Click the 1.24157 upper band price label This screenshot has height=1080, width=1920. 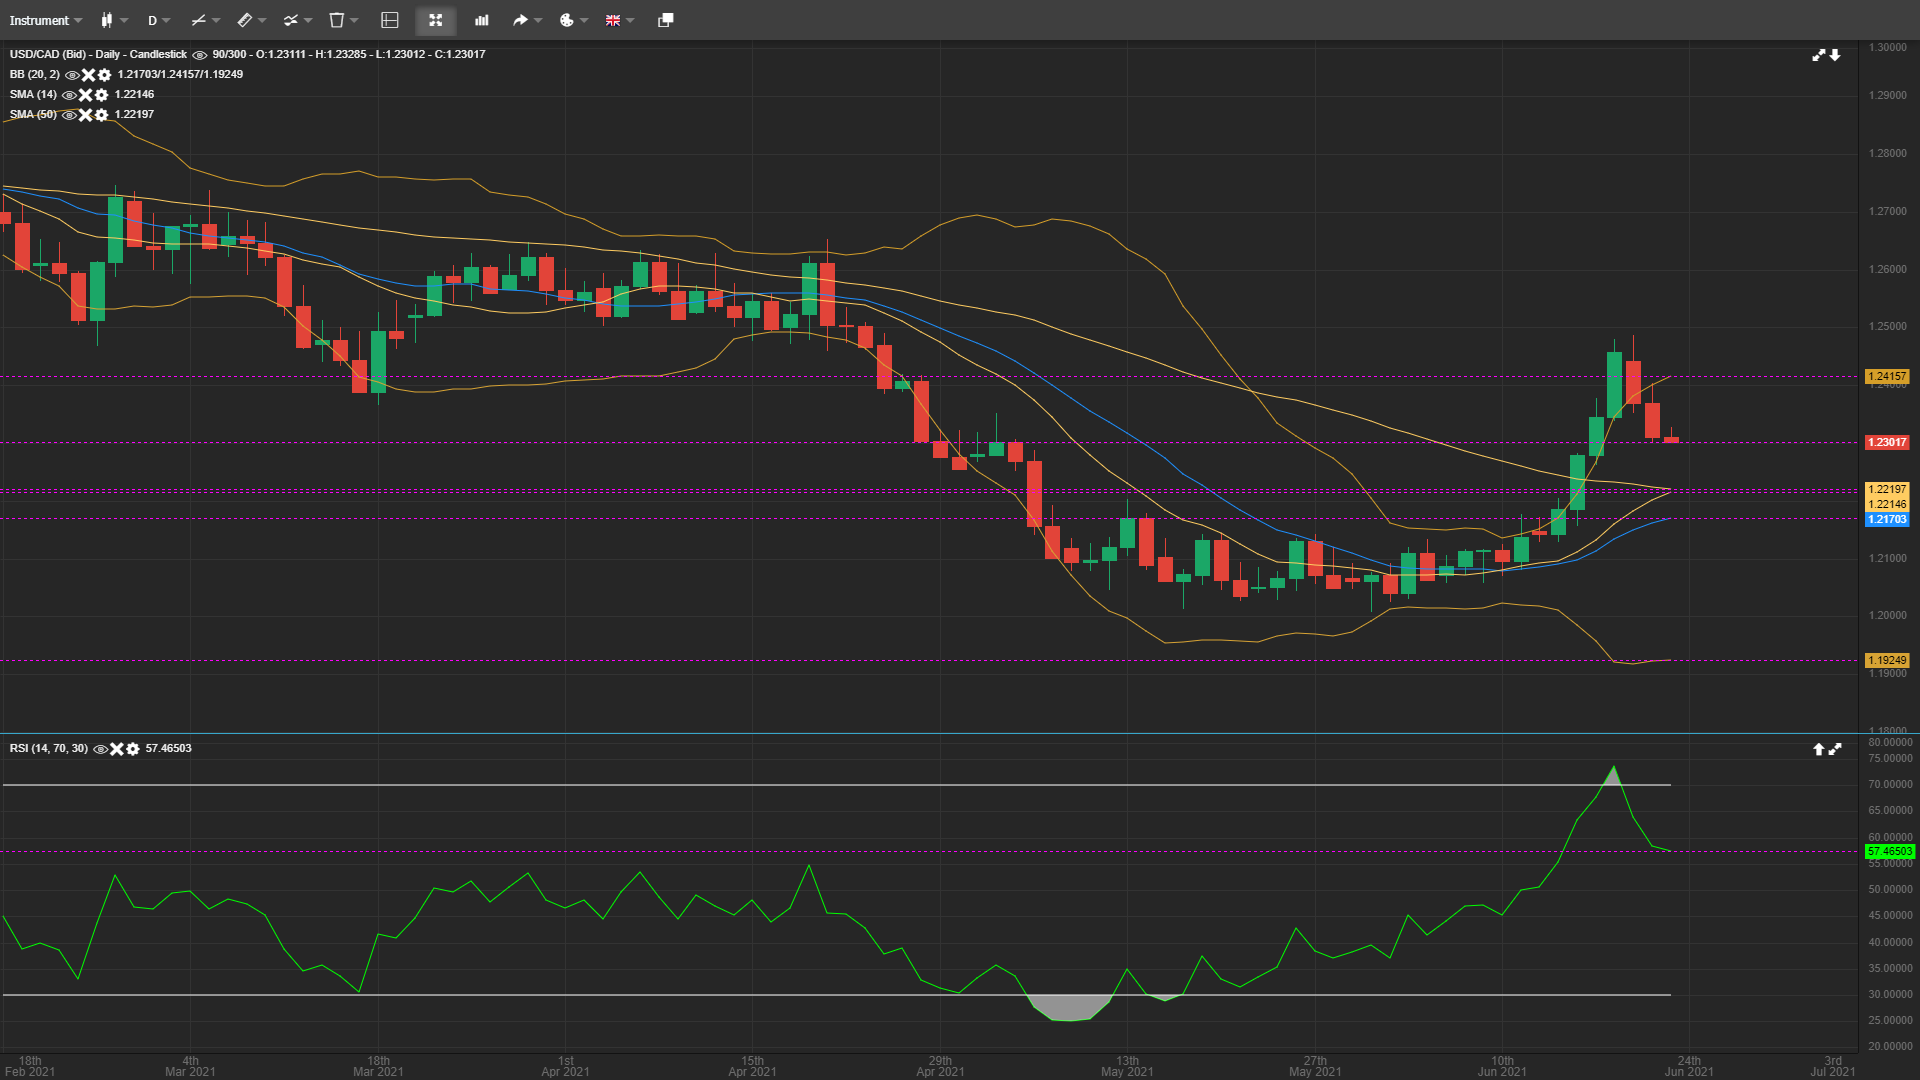tap(1888, 377)
